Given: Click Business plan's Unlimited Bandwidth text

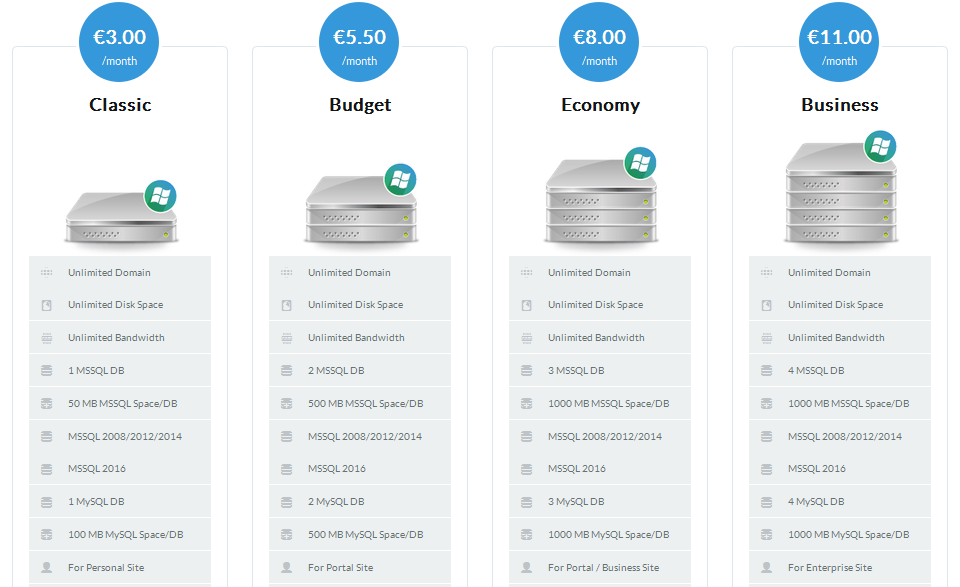Looking at the screenshot, I should (836, 338).
